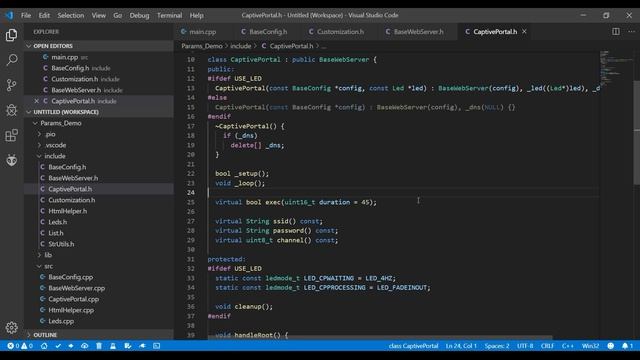Image resolution: width=640 pixels, height=360 pixels.
Task: Split the editor to the right
Action: (616, 31)
